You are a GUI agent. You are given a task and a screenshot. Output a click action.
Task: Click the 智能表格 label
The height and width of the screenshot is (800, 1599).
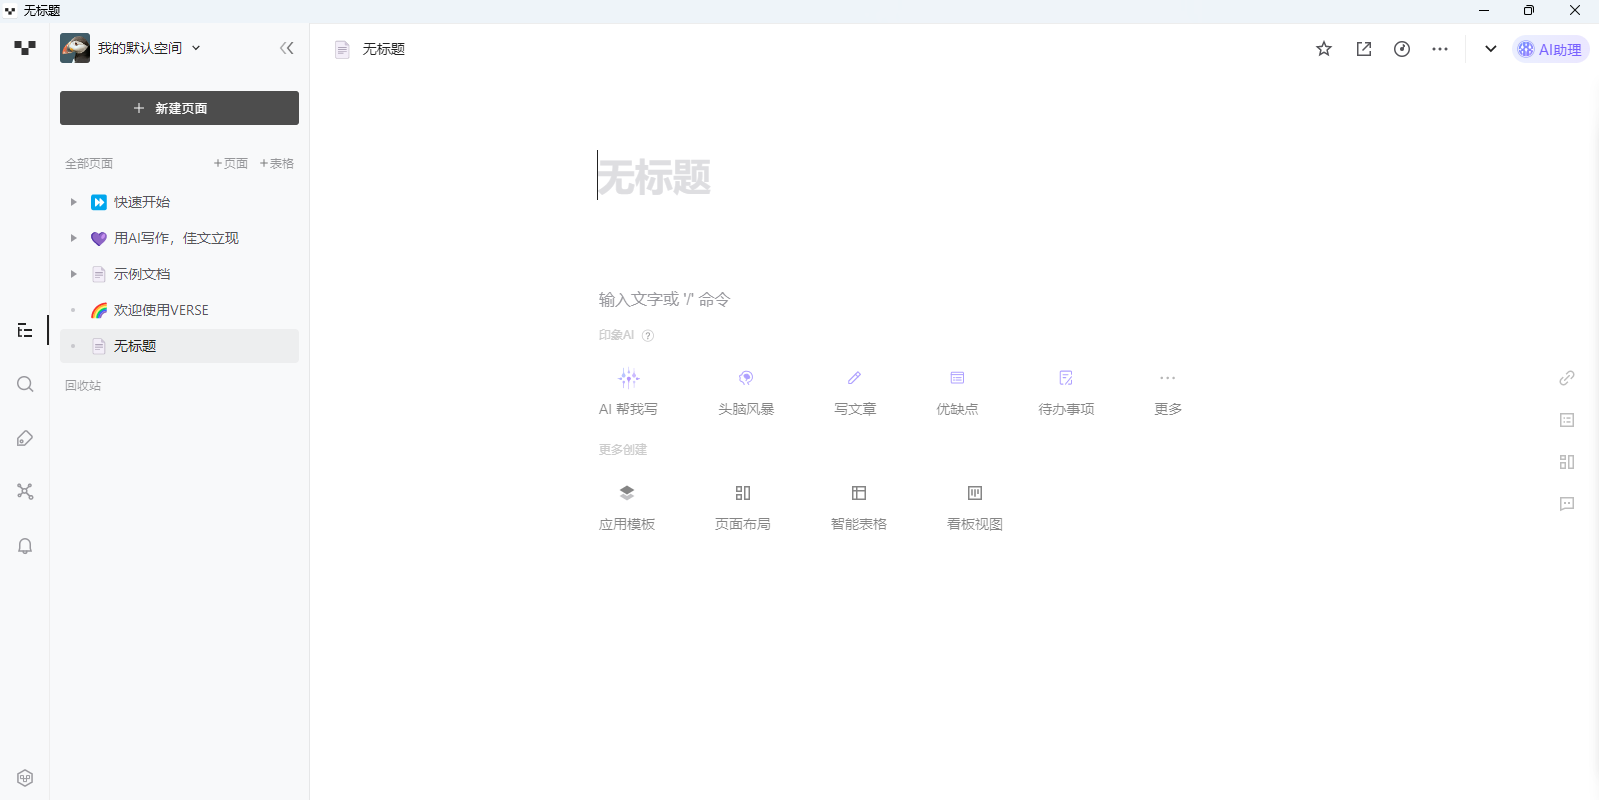click(859, 524)
